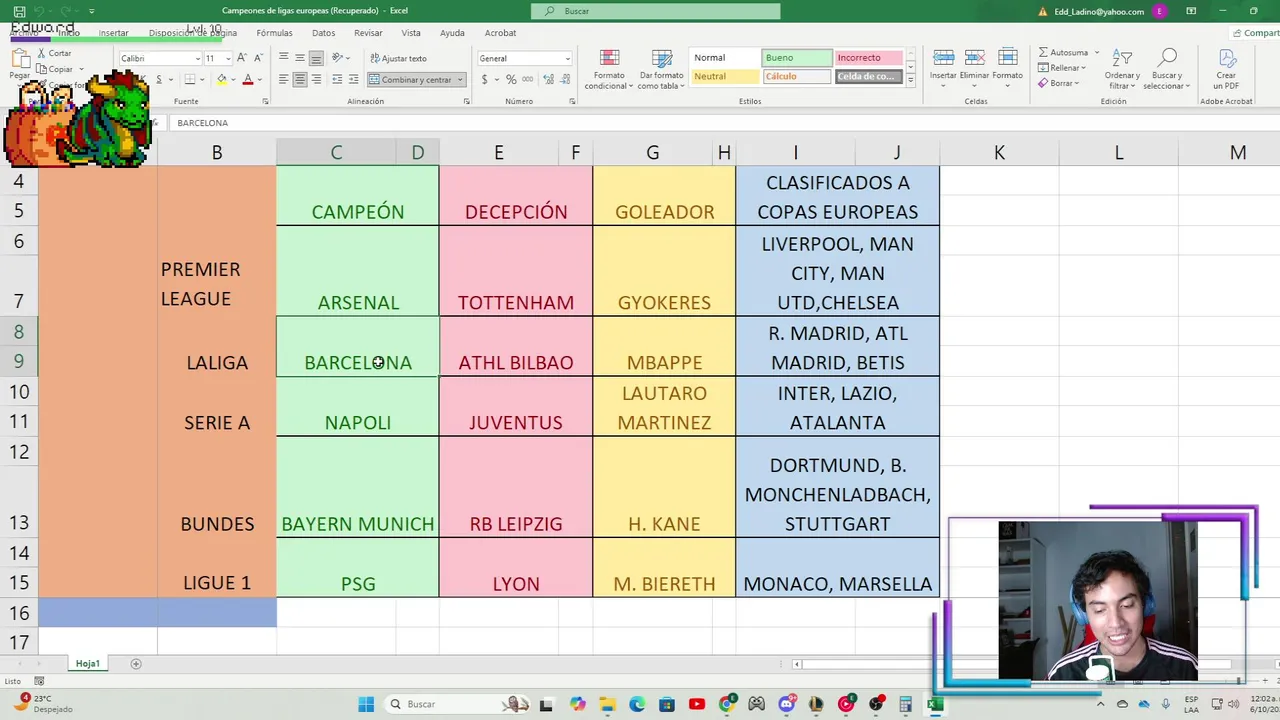
Task: Open the font name dropdown
Action: pyautogui.click(x=197, y=58)
